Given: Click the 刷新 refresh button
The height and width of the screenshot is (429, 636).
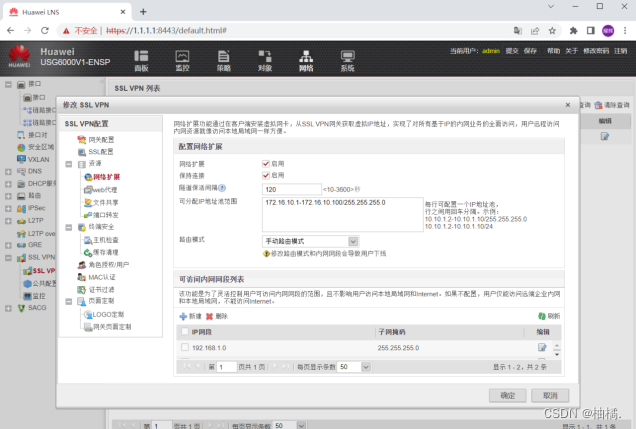Looking at the screenshot, I should point(549,316).
